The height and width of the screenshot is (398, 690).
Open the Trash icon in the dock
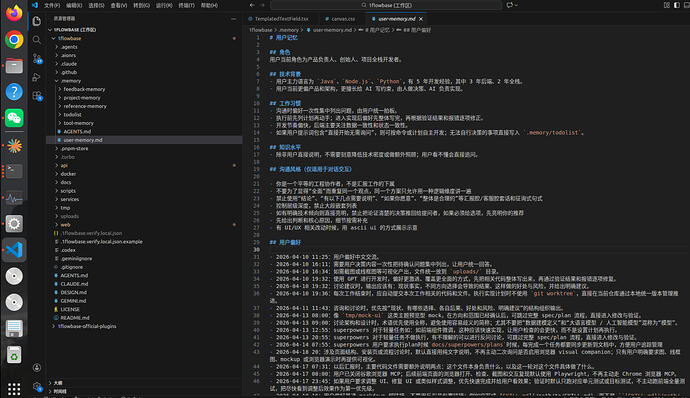[x=14, y=355]
